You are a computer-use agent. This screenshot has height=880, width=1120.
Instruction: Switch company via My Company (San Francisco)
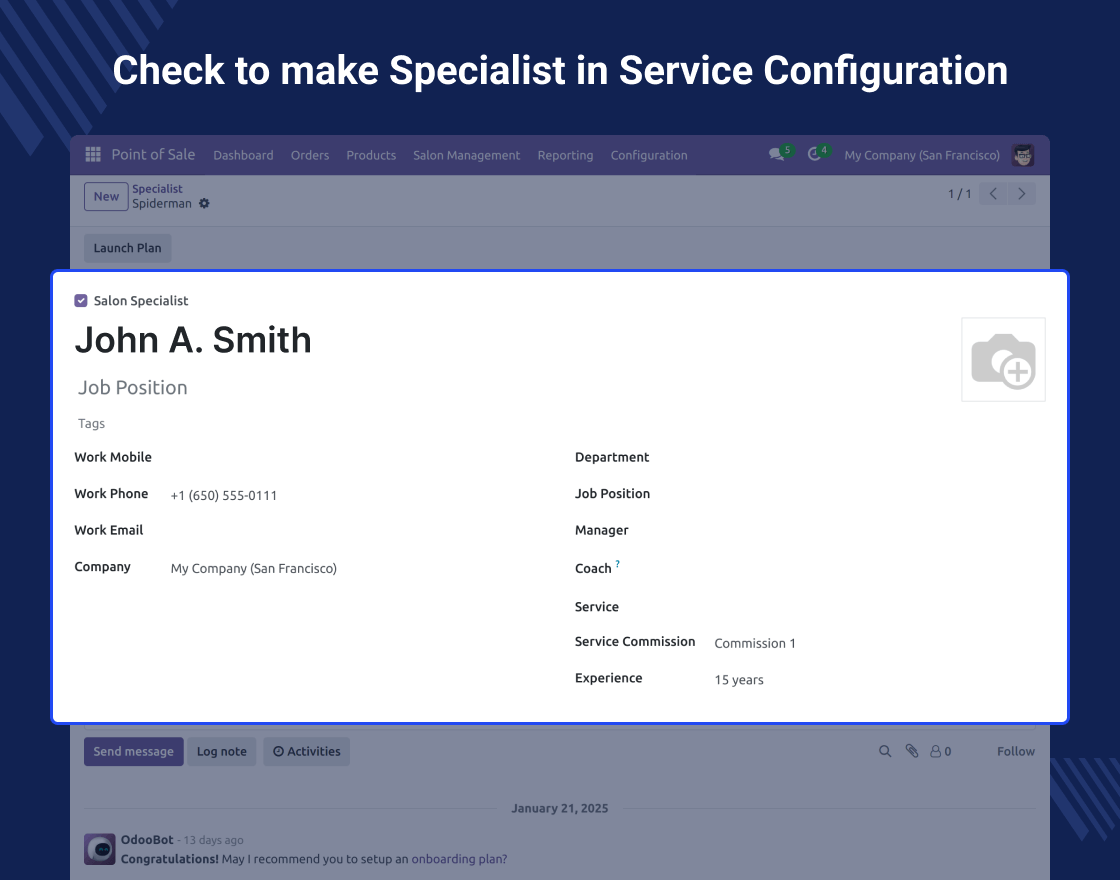point(921,155)
